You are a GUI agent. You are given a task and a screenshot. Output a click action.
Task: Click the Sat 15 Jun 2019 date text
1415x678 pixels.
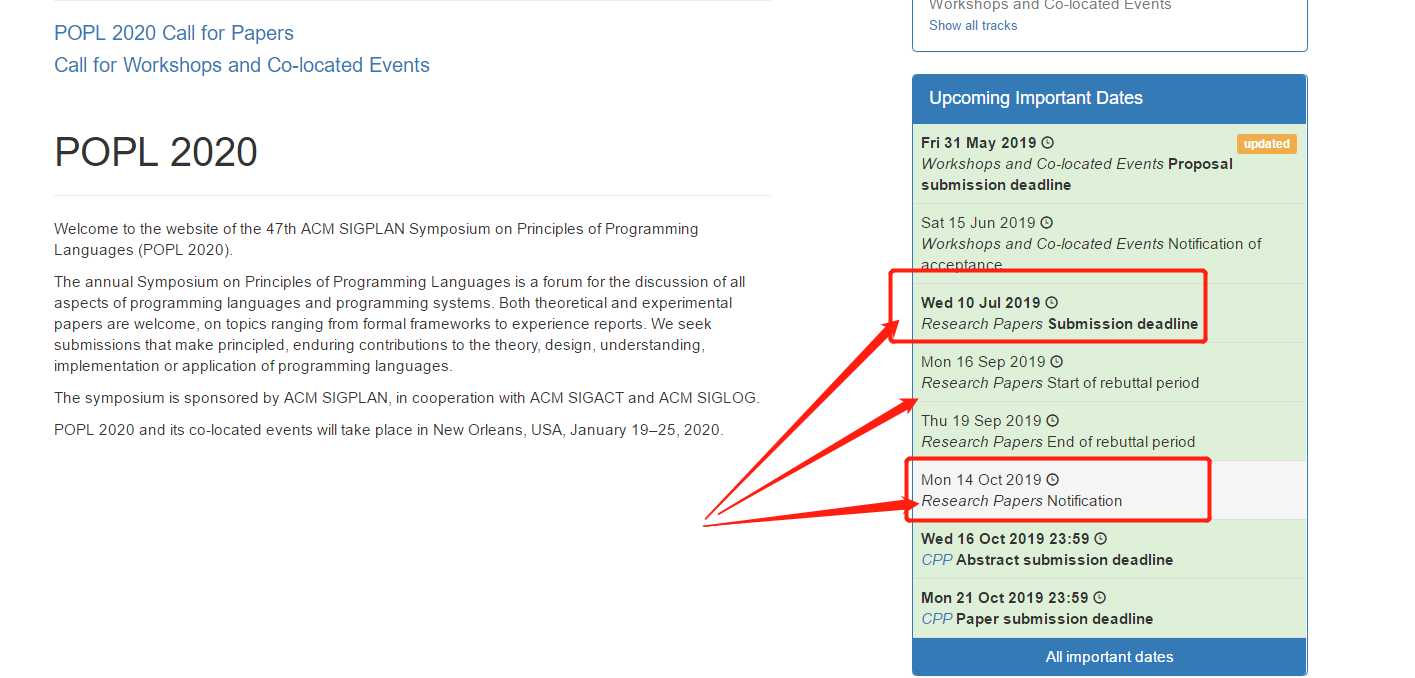tap(978, 222)
